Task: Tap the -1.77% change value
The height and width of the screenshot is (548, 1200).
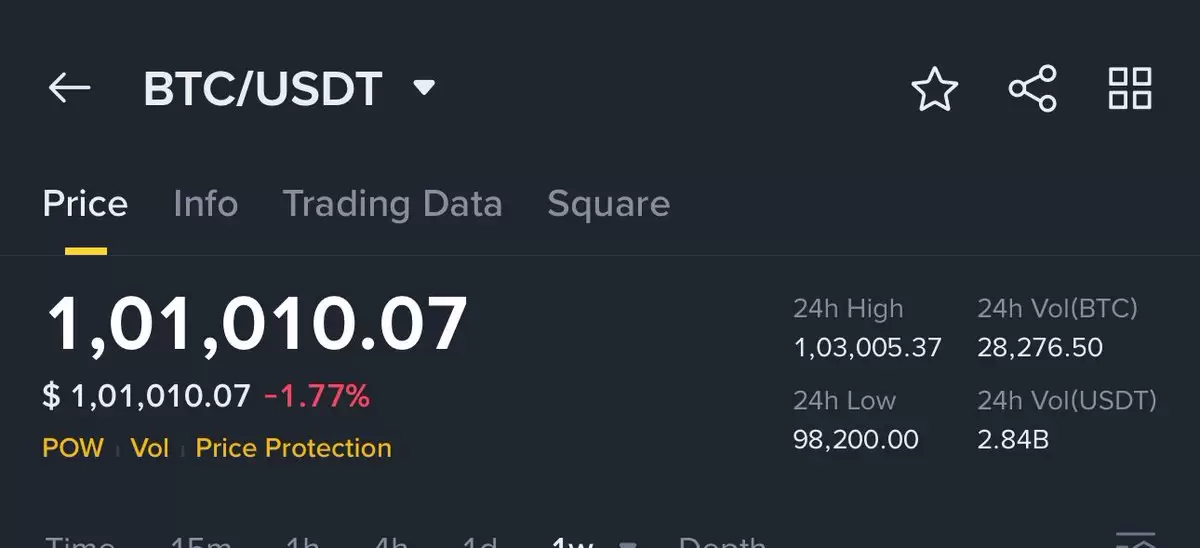Action: pos(317,397)
